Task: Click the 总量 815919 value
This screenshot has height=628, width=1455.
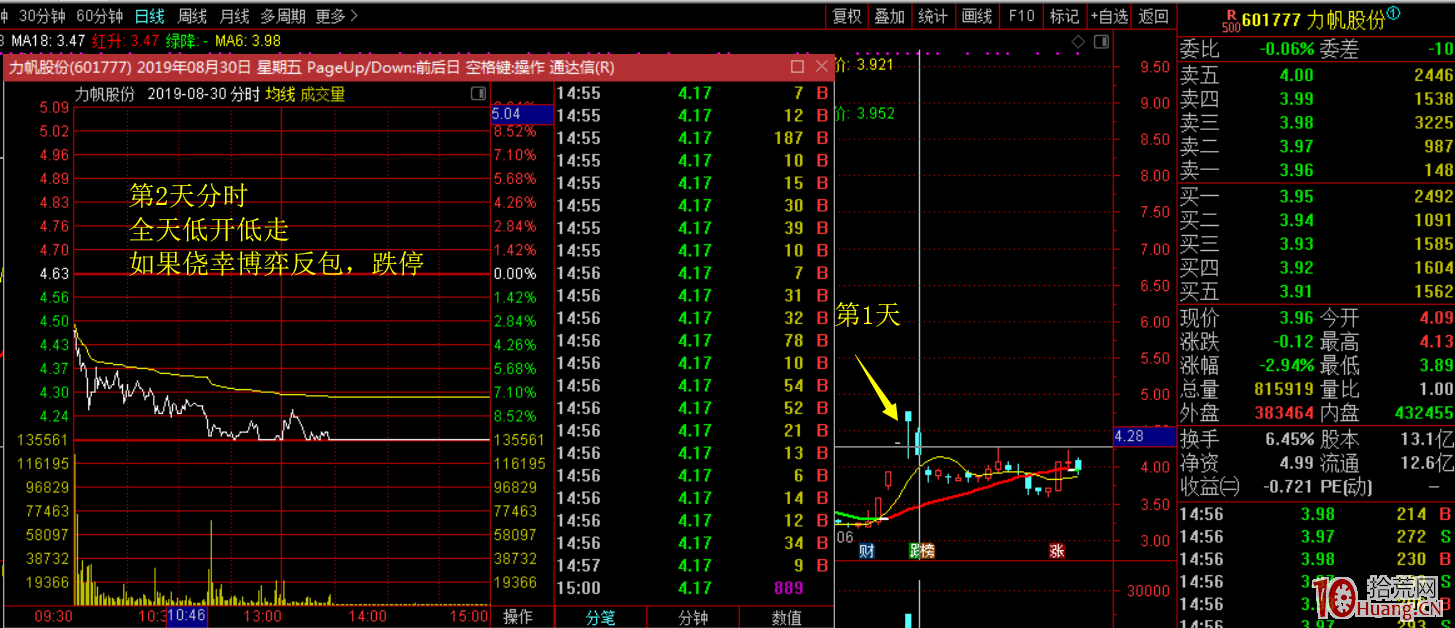Action: 1285,390
